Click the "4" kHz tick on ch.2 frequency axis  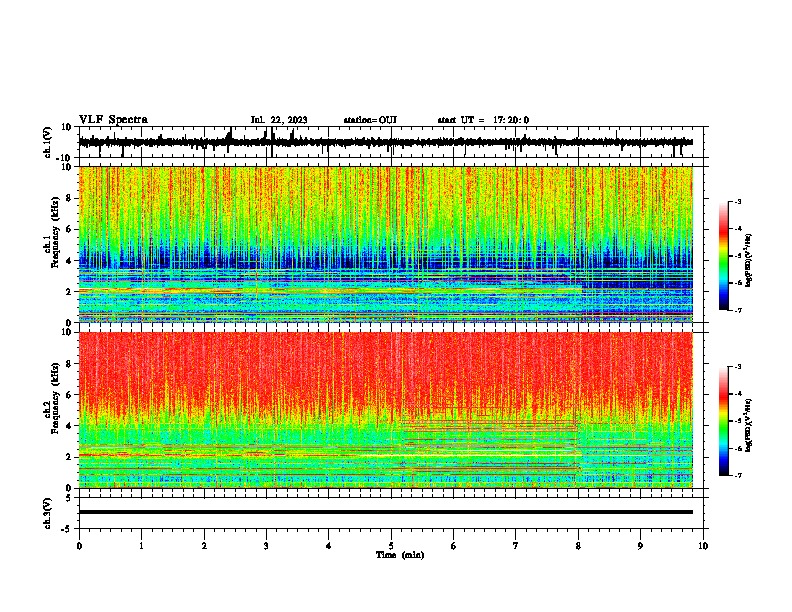click(x=69, y=426)
